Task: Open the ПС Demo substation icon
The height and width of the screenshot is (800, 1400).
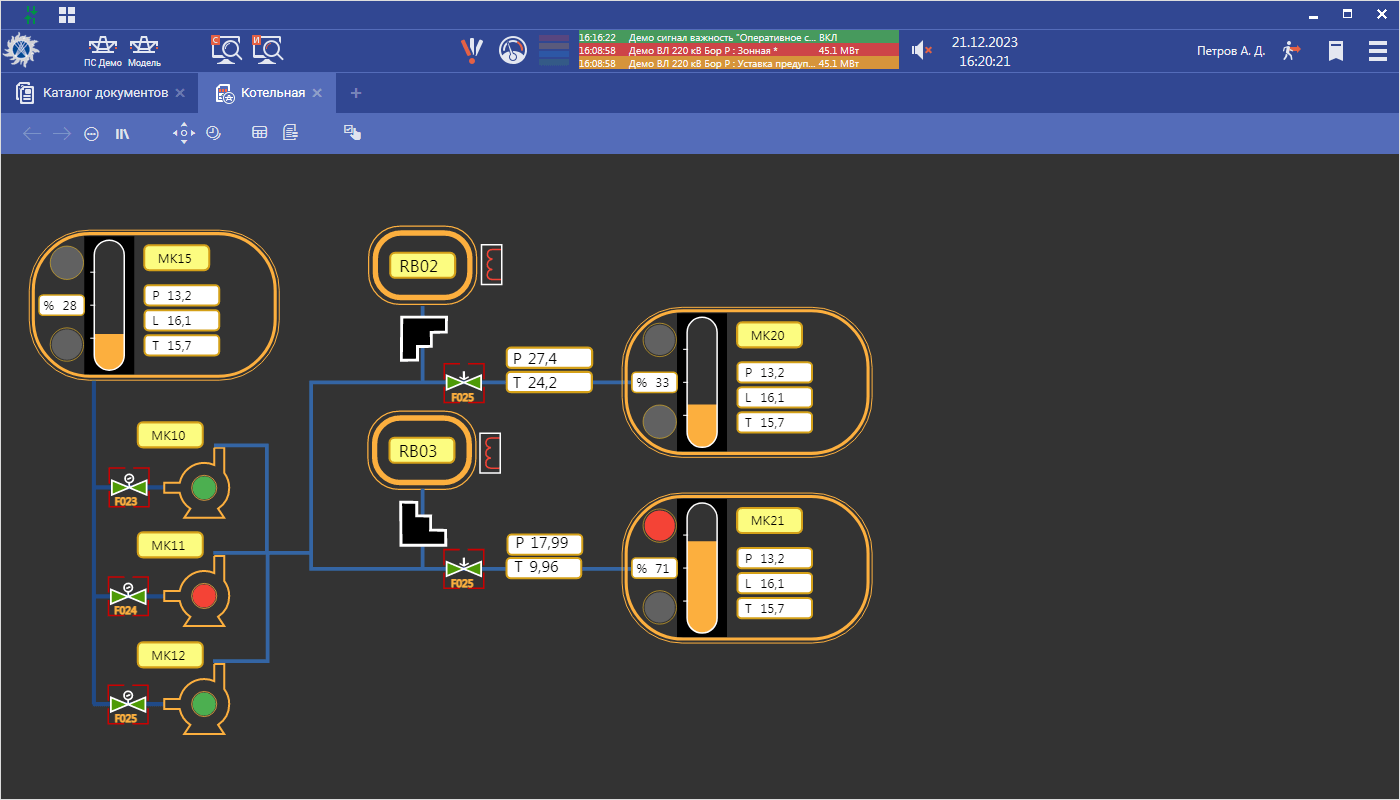Action: coord(102,49)
